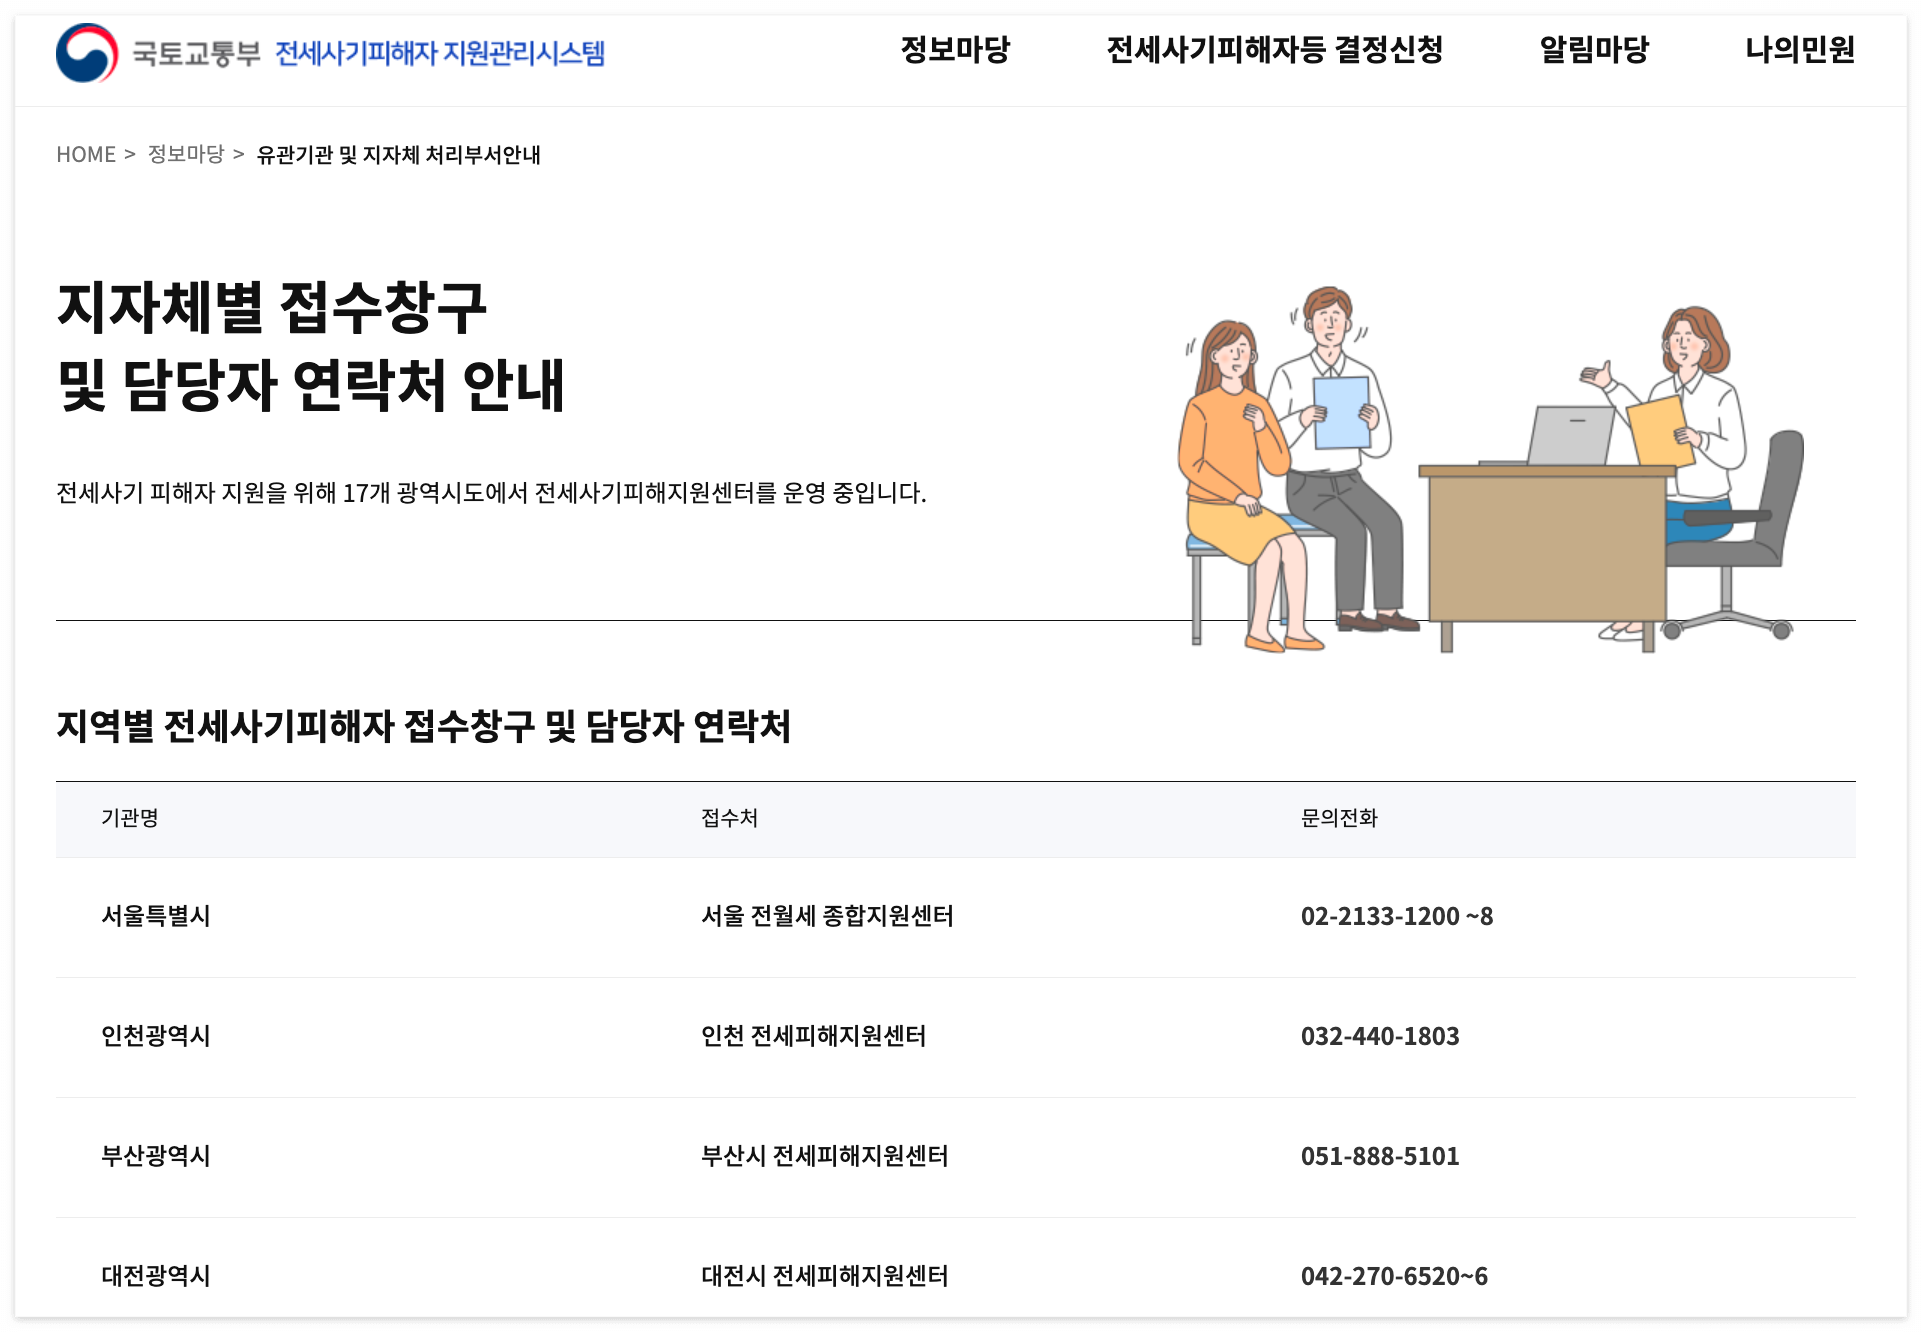Click the 서울 전월세 종합지원센터 entry

828,916
